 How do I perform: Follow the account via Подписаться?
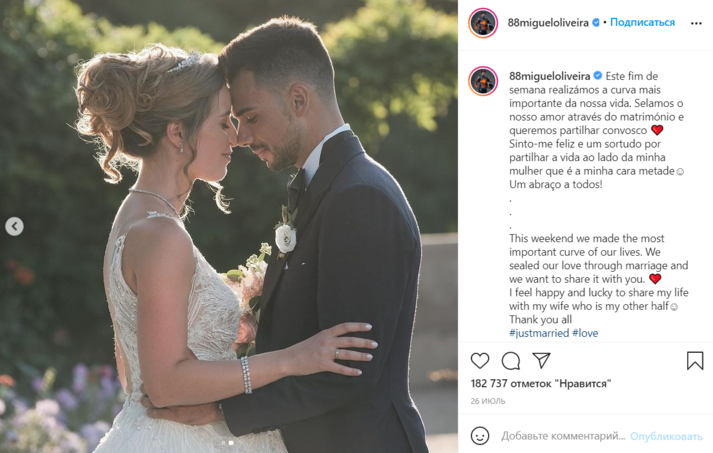click(x=642, y=22)
